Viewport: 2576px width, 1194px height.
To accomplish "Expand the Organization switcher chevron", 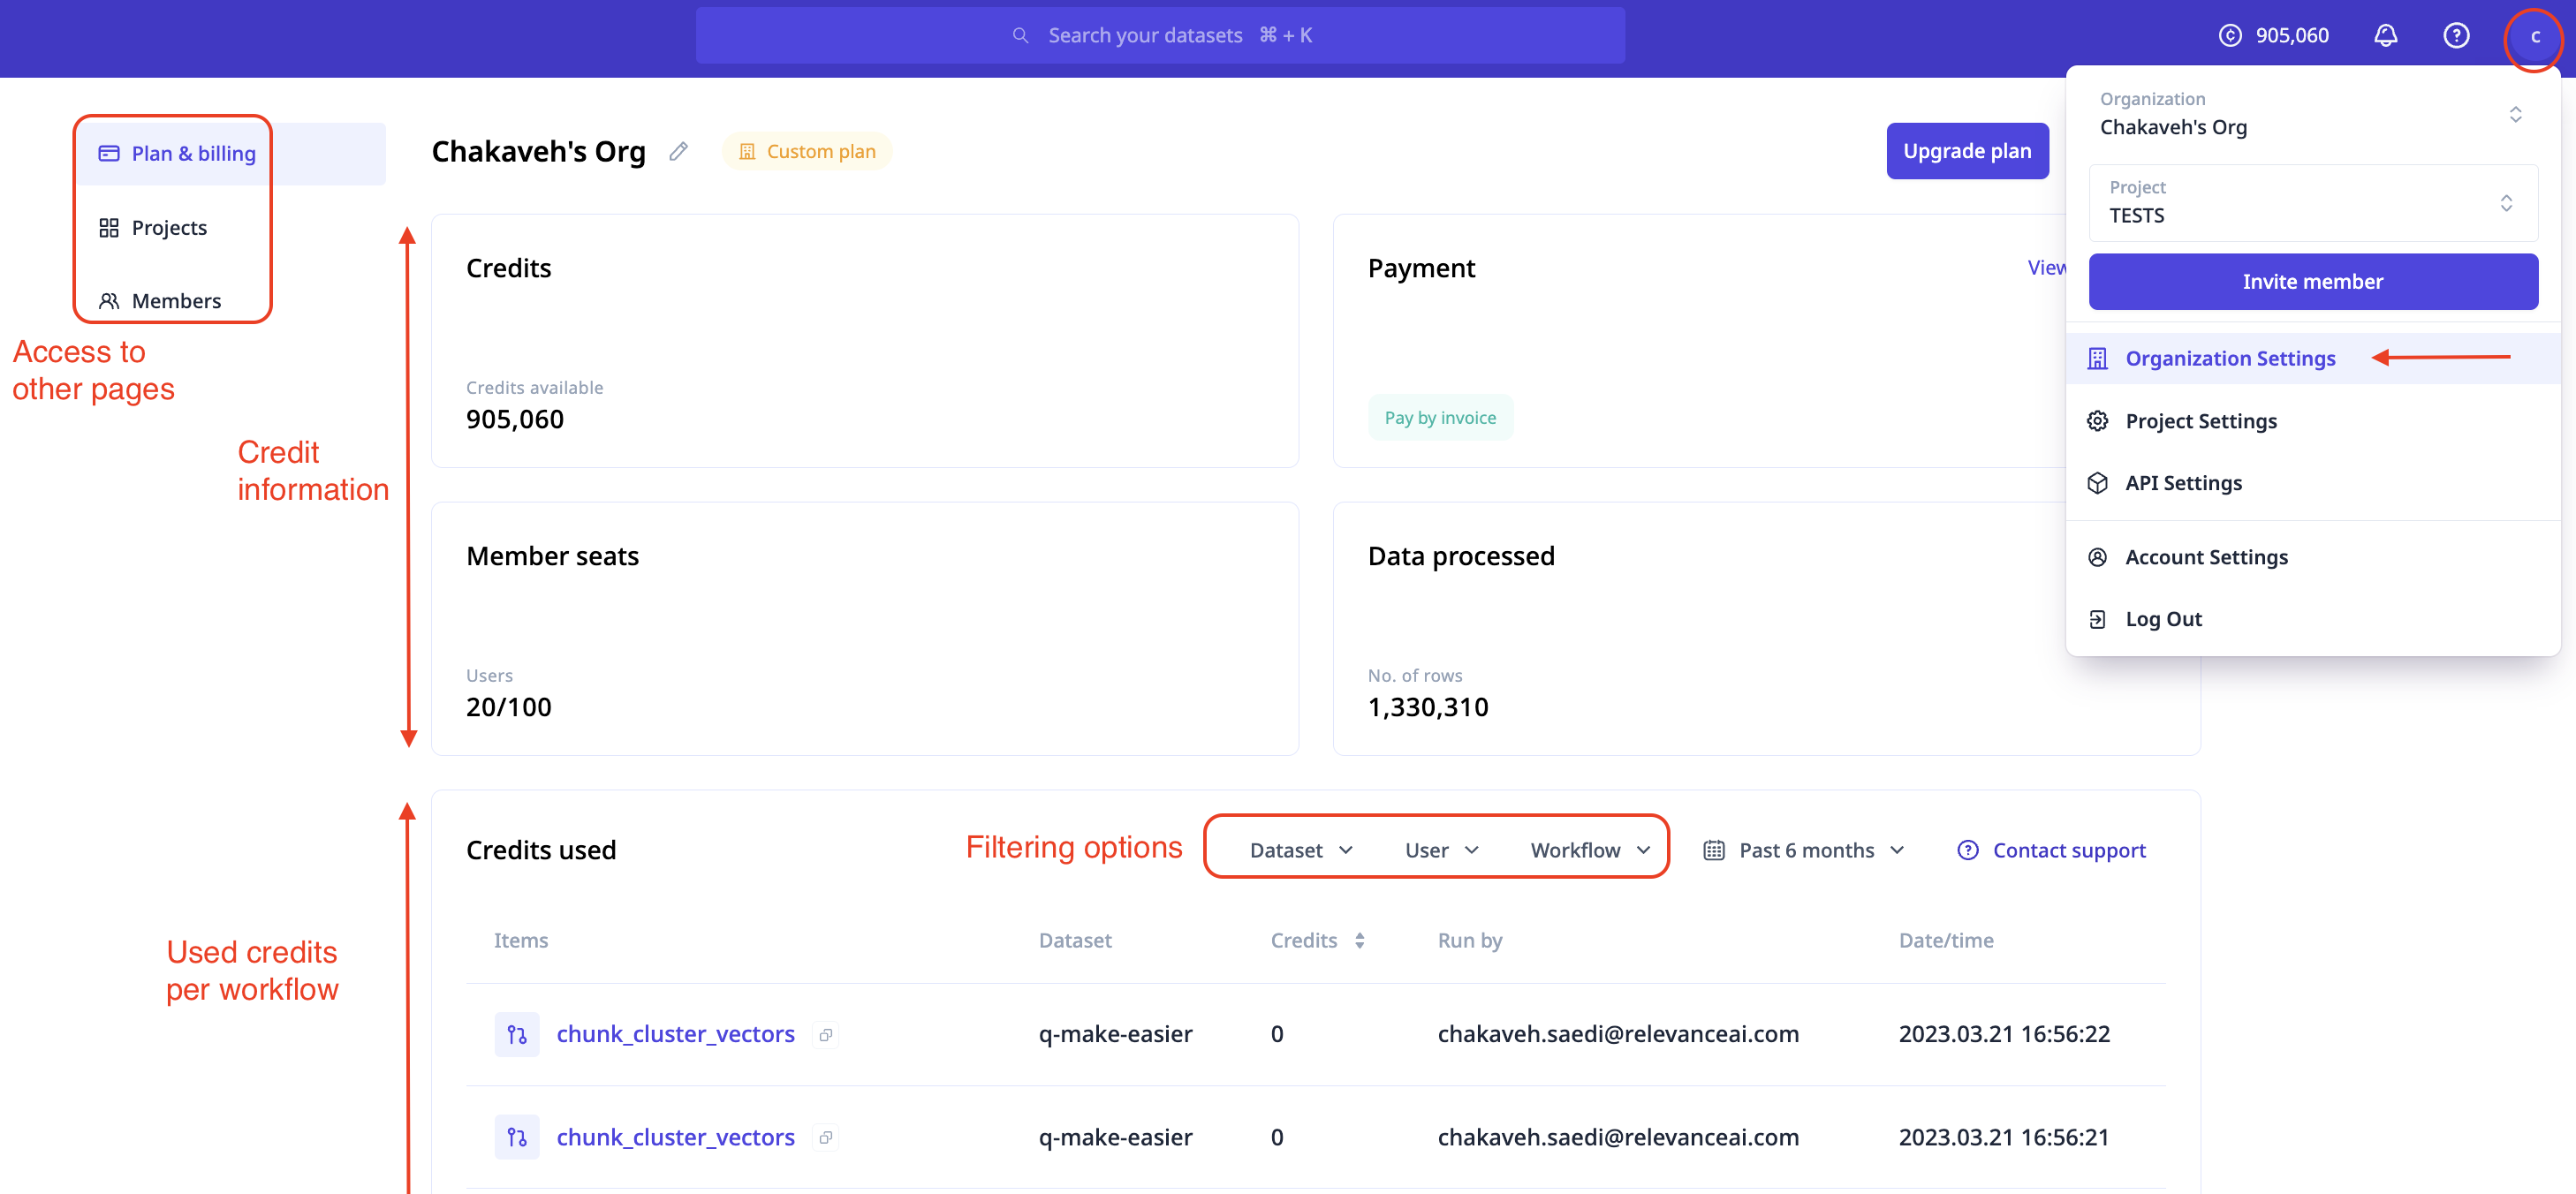I will pyautogui.click(x=2514, y=114).
